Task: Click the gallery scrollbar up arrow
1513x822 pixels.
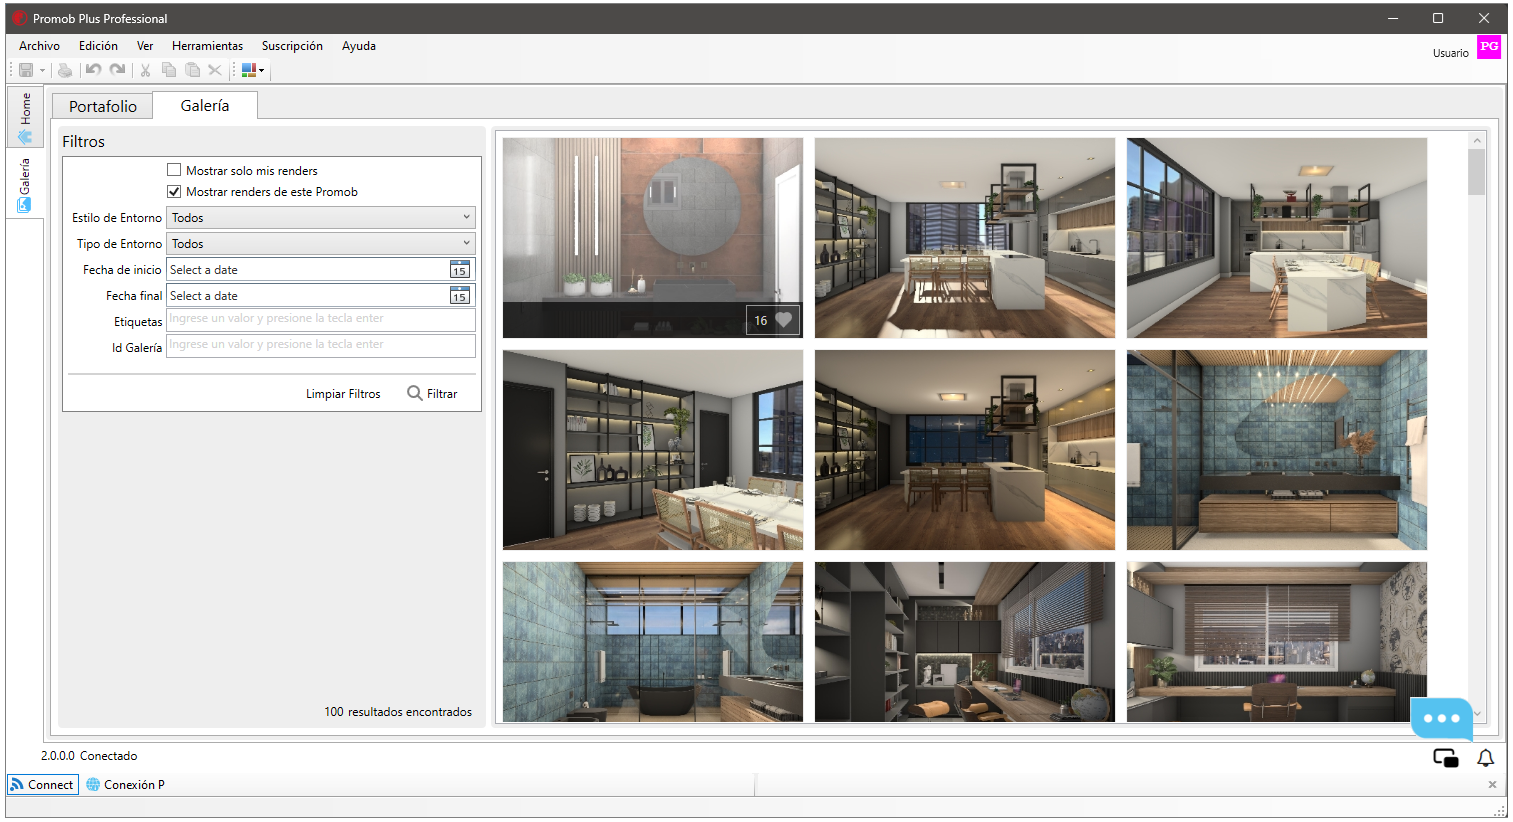Action: (1476, 140)
